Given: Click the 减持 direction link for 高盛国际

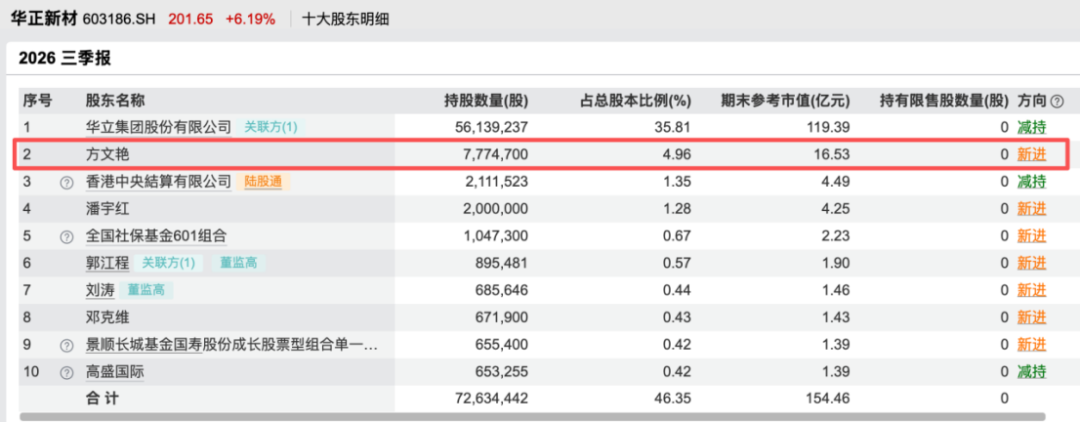Looking at the screenshot, I should tap(1032, 372).
